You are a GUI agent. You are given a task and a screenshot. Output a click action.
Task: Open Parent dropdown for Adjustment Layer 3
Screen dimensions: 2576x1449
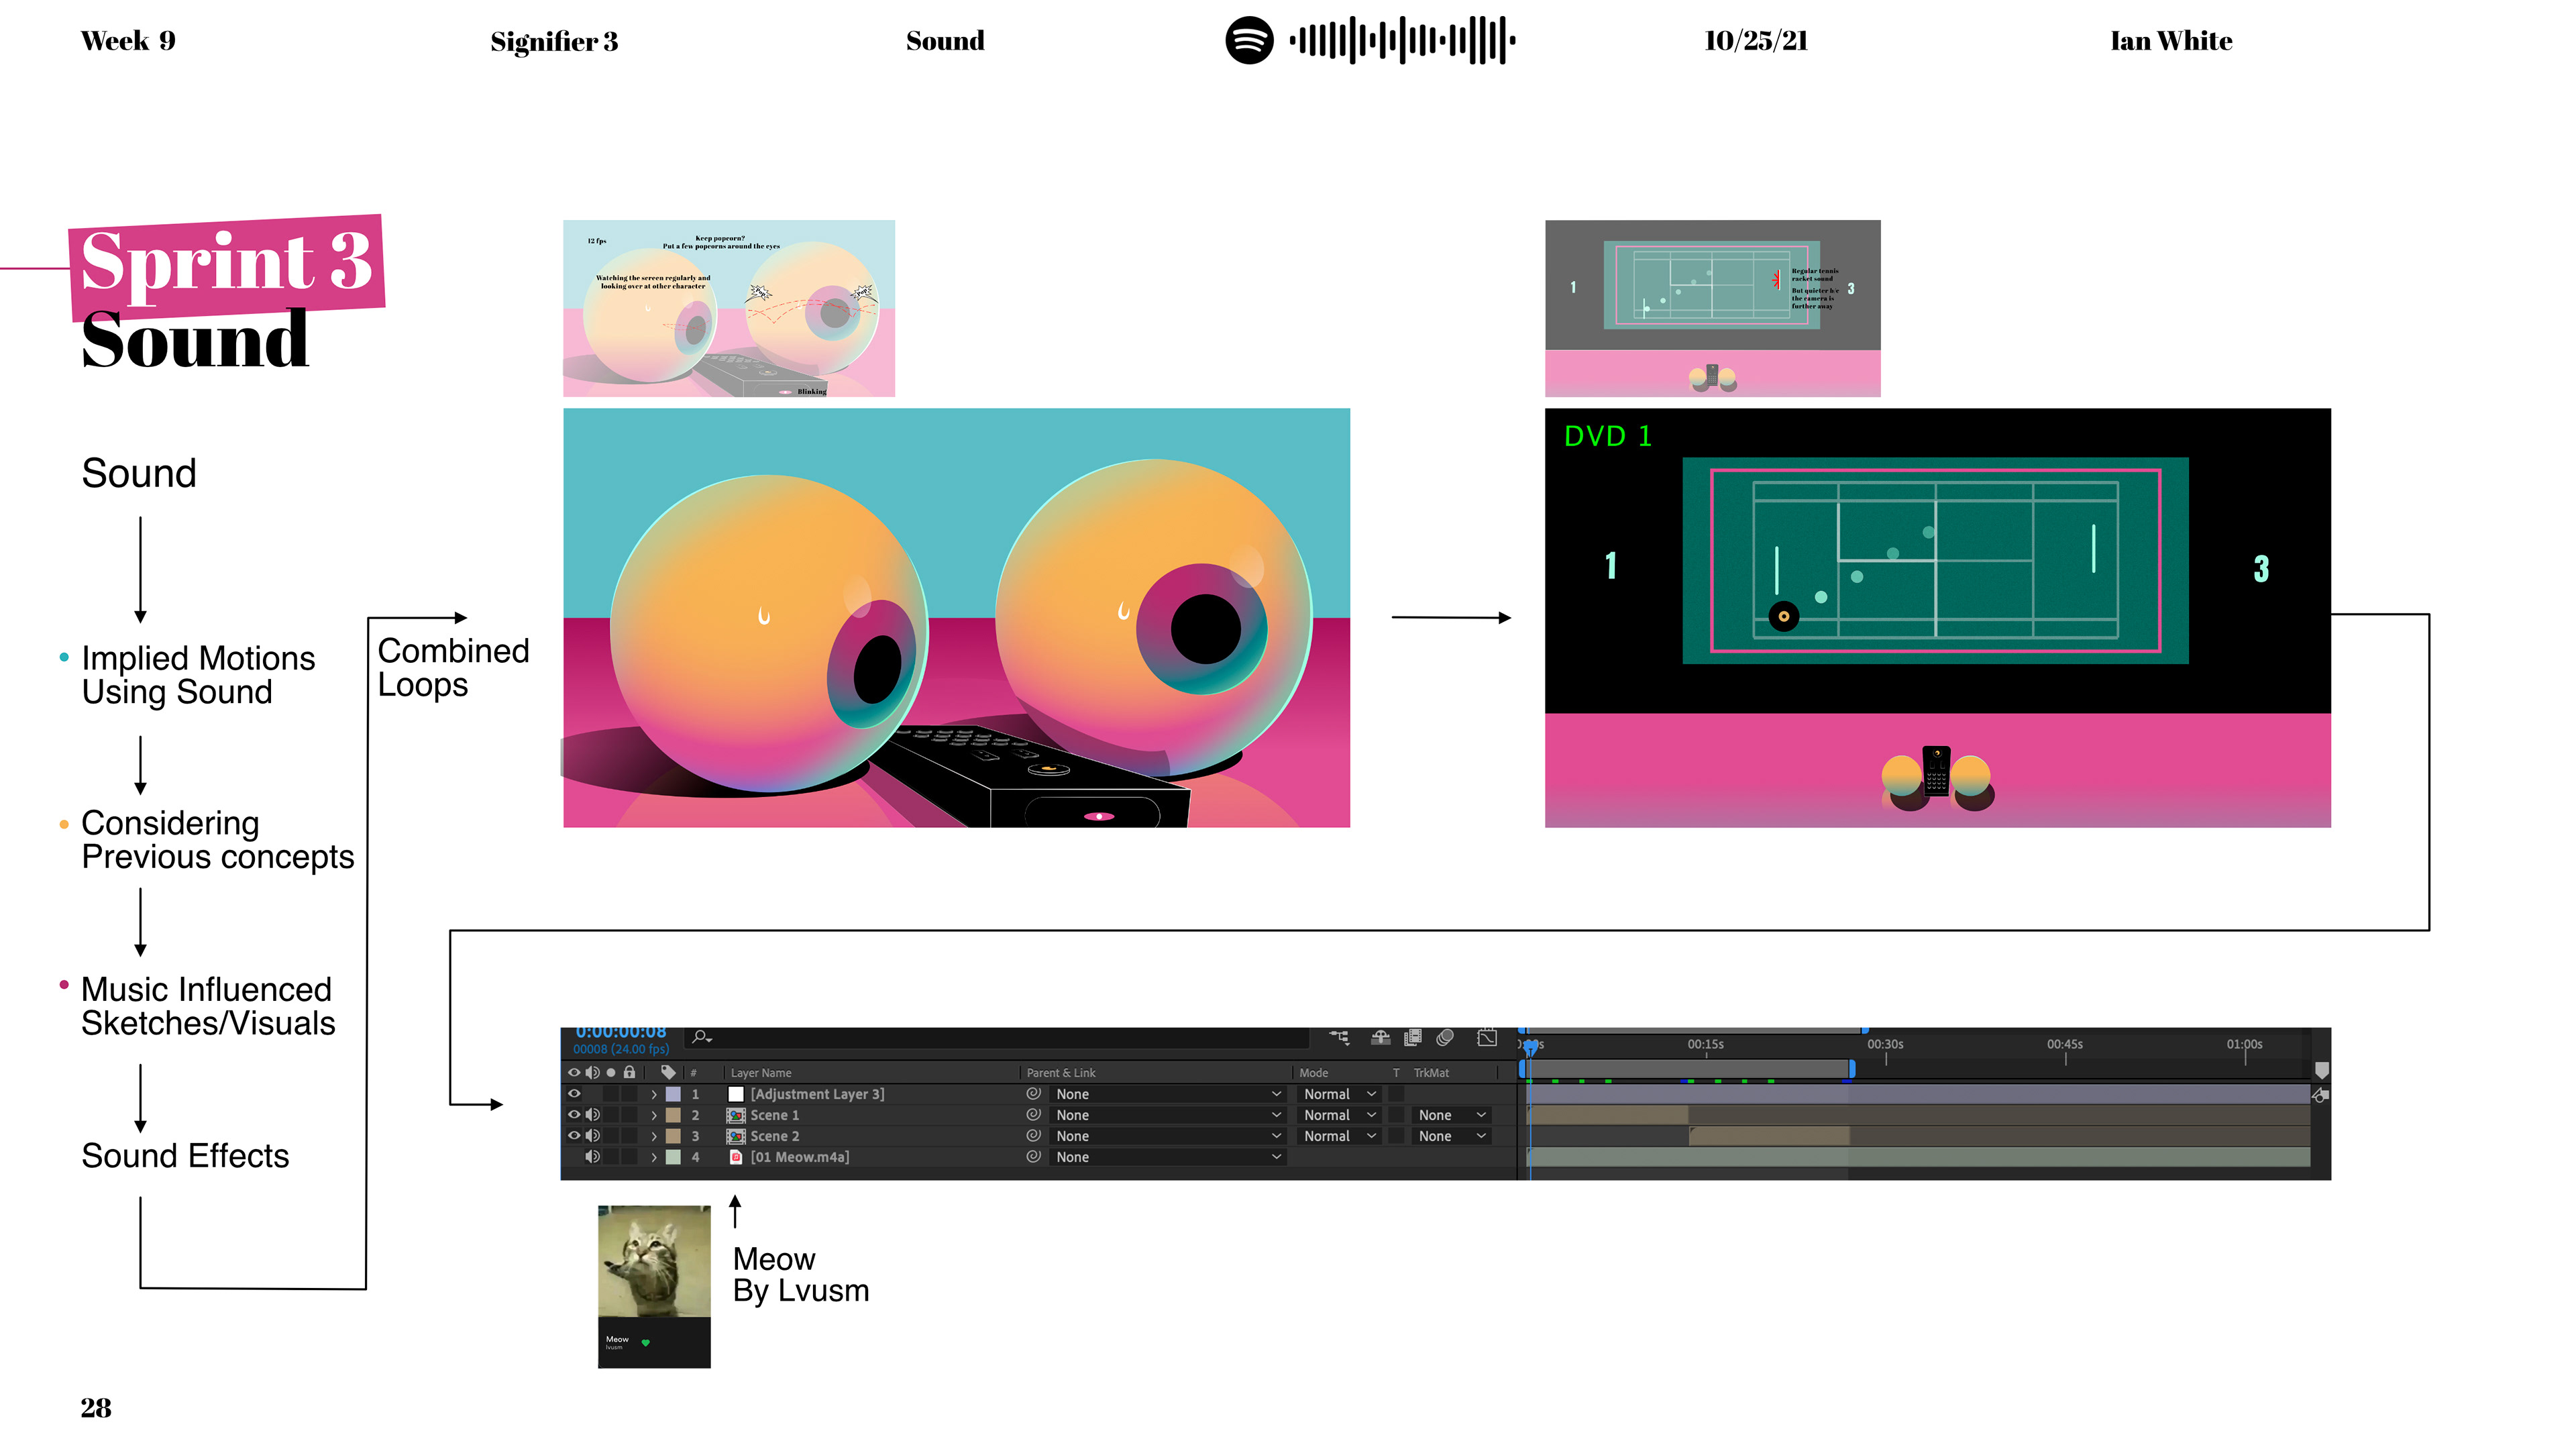point(1168,1094)
